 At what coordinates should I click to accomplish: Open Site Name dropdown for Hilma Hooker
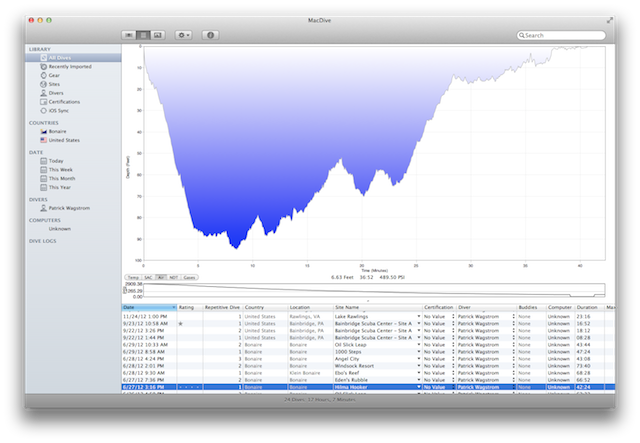[419, 387]
